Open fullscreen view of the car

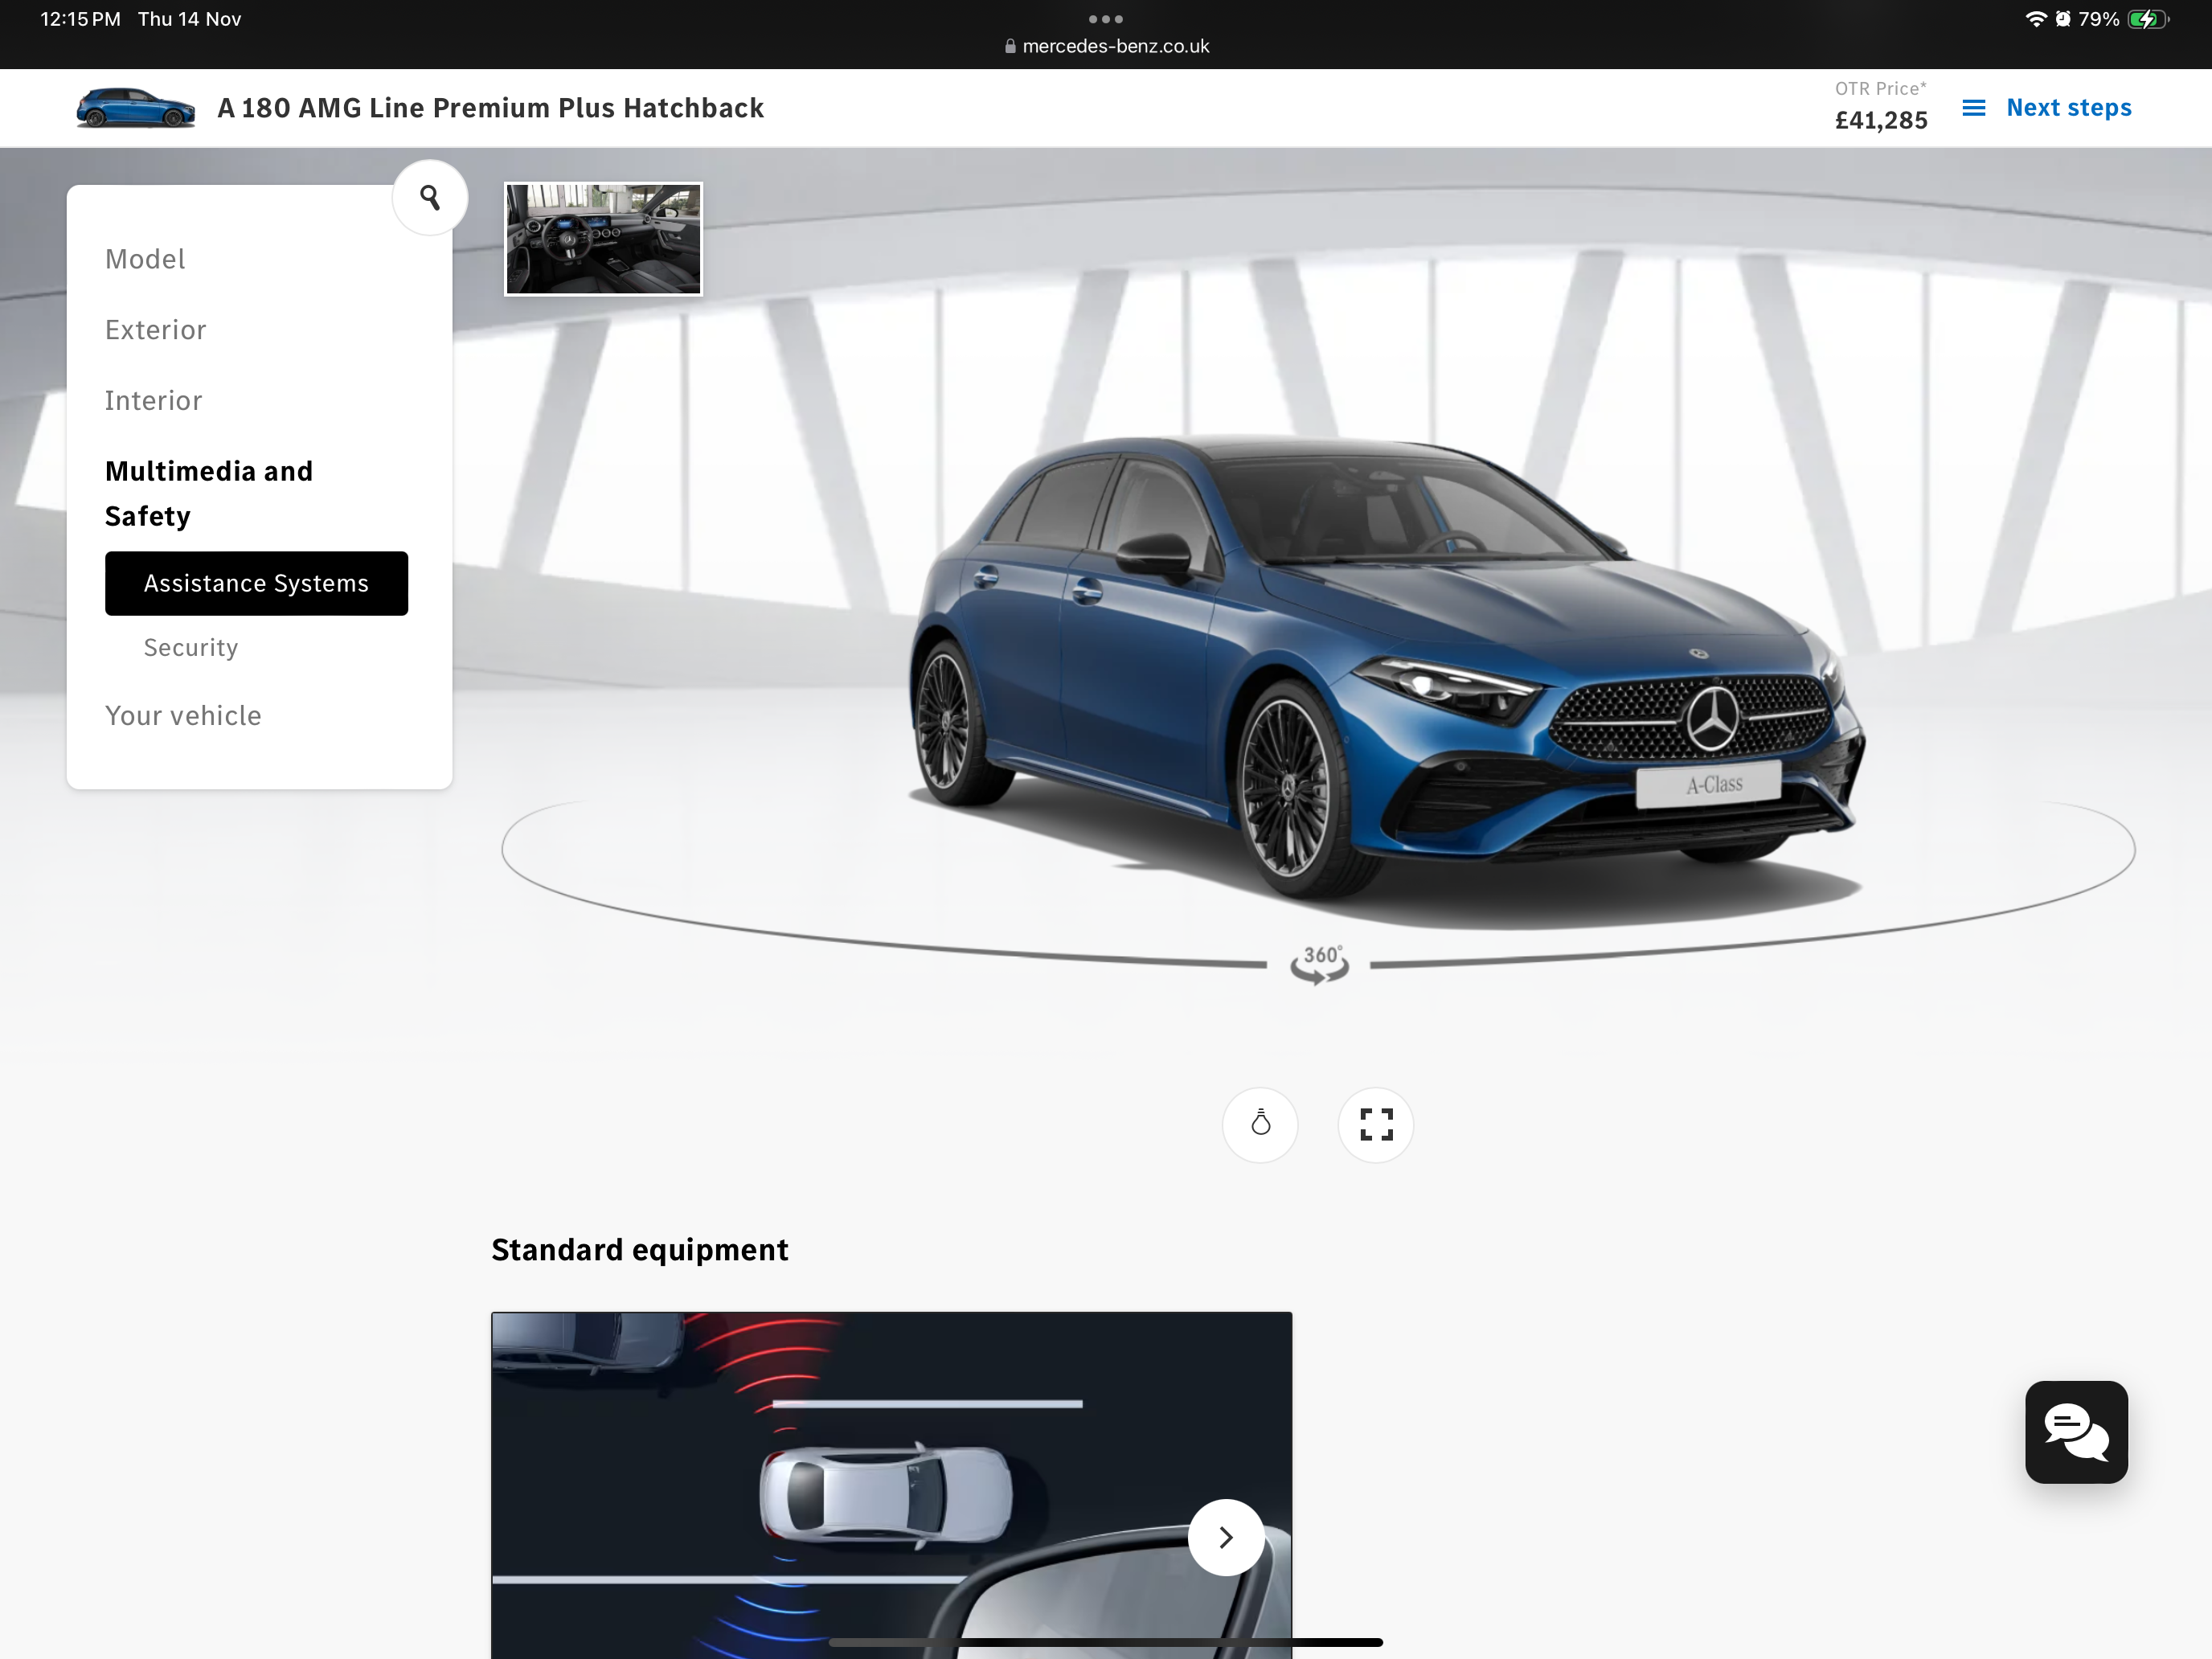1376,1124
